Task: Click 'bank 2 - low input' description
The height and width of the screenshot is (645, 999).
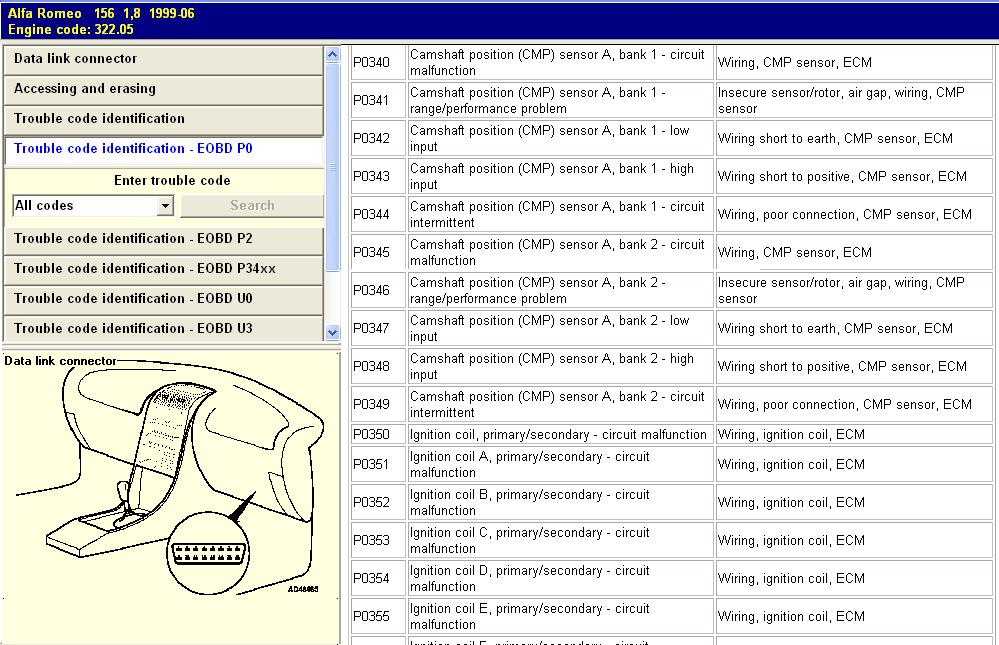Action: tap(561, 328)
